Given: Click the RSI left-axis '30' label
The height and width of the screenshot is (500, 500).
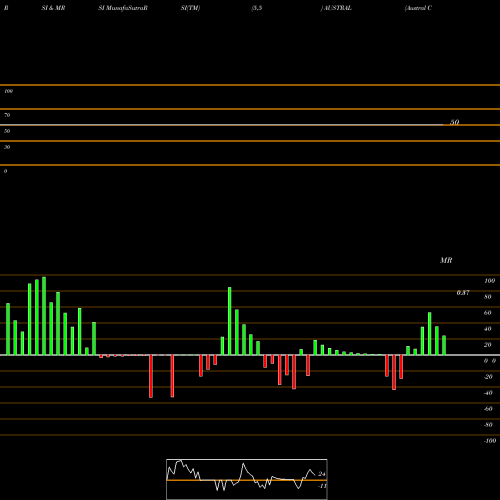Looking at the screenshot, I should click(7, 147).
